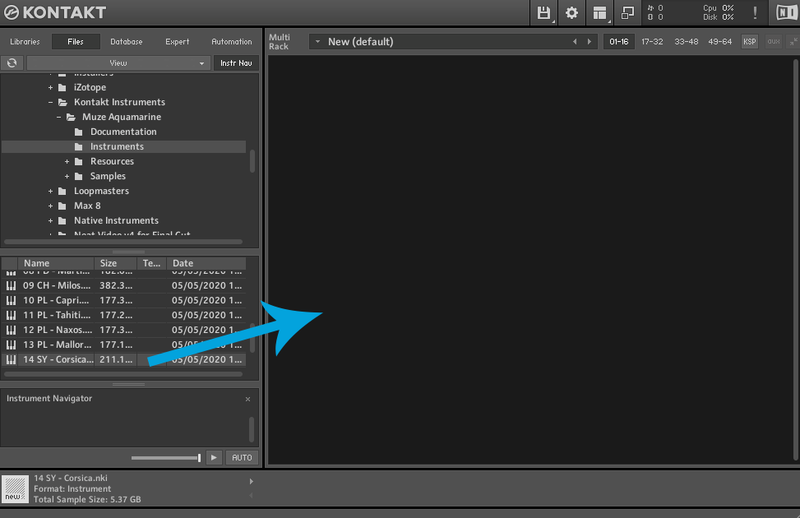Select file 13 PL - Mallor
This screenshot has height=518, width=800.
[x=124, y=344]
